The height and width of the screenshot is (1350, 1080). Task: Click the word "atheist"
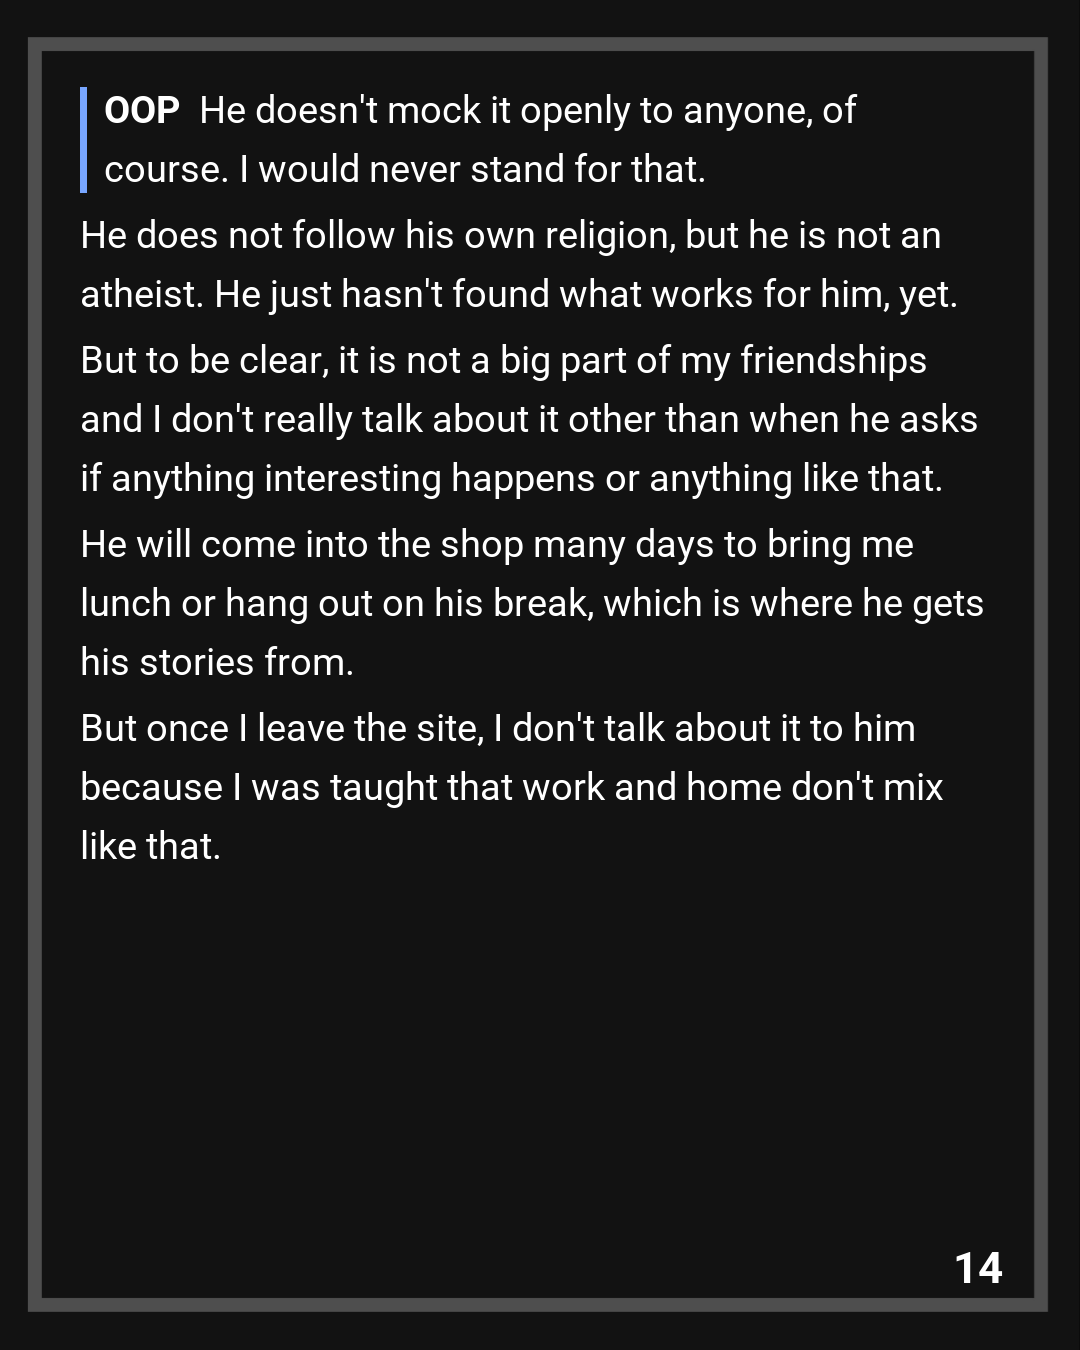[141, 294]
